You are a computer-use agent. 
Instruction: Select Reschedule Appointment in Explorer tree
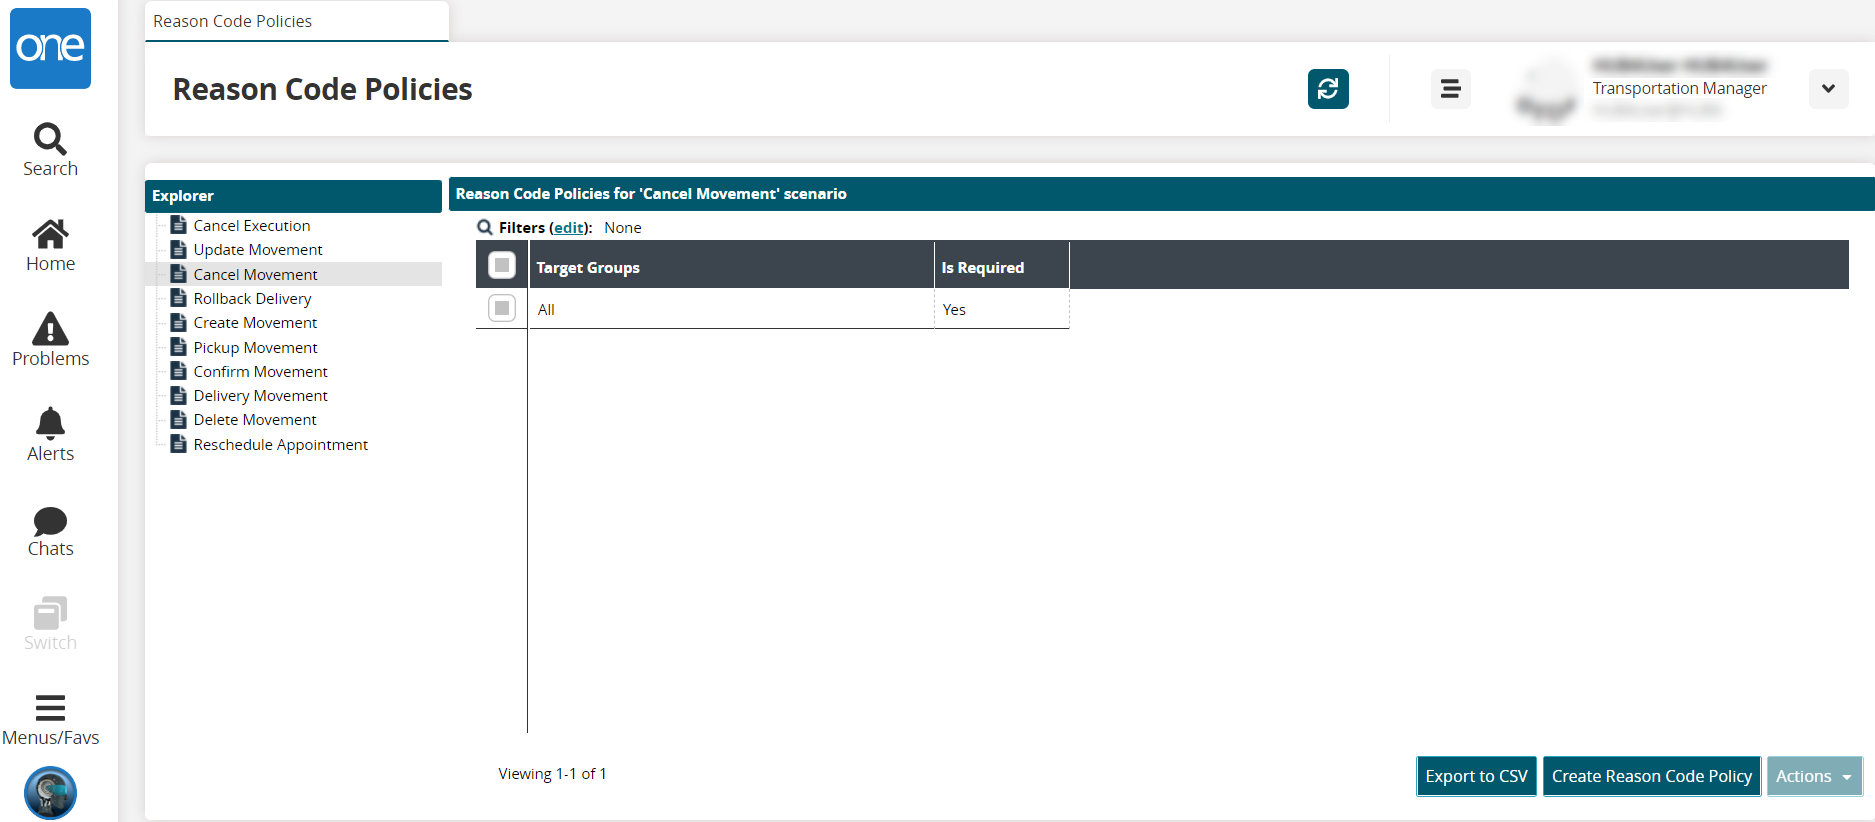click(281, 445)
